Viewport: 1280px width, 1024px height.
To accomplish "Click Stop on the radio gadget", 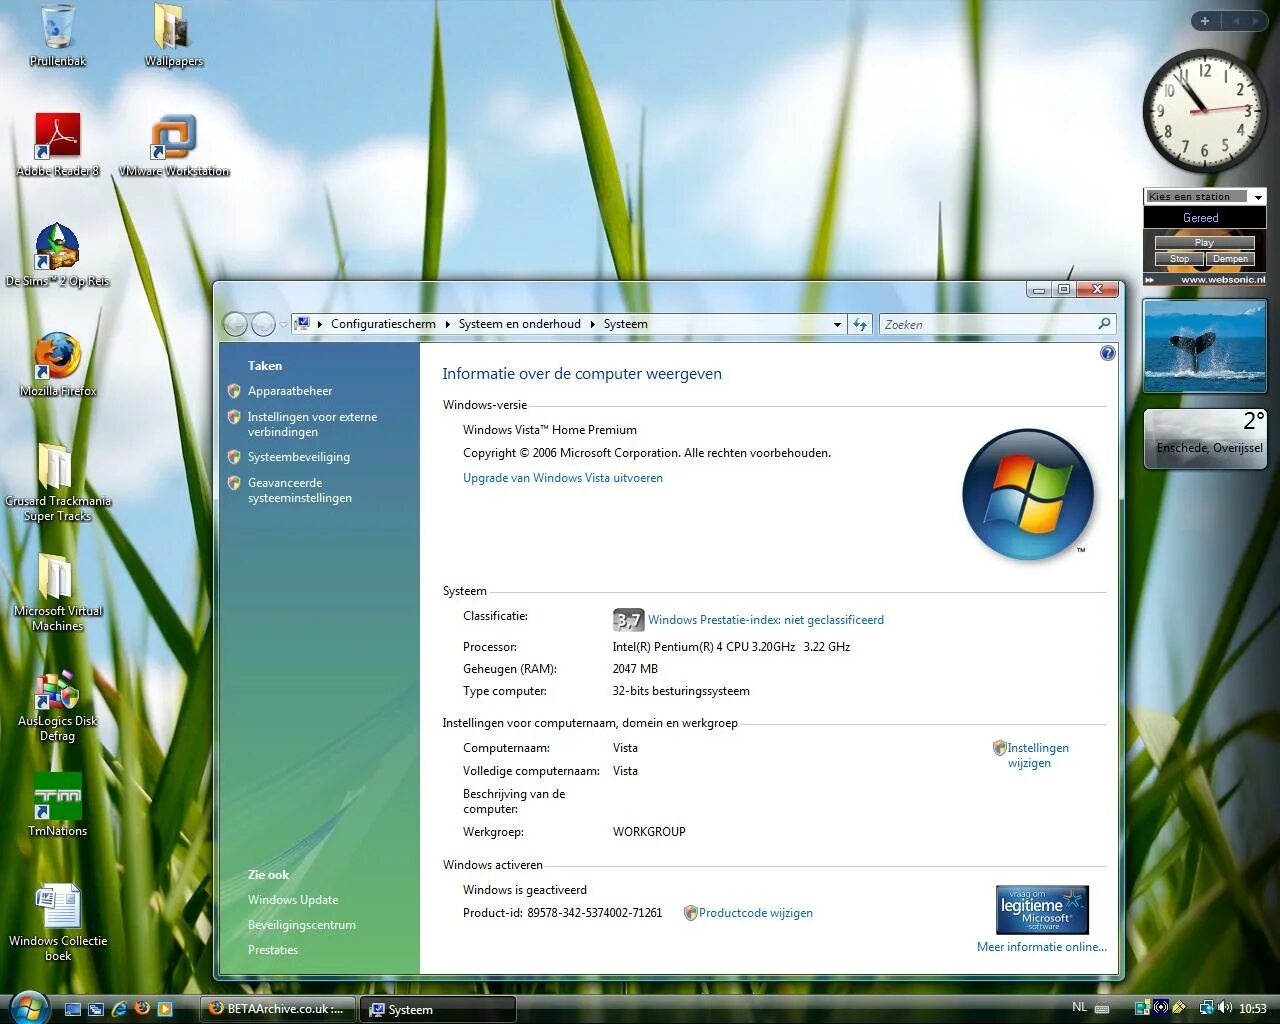I will pyautogui.click(x=1179, y=259).
